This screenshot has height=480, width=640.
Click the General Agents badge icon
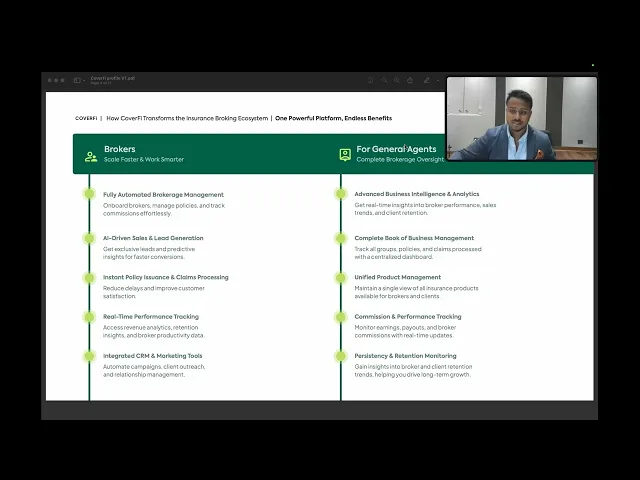[x=345, y=155]
